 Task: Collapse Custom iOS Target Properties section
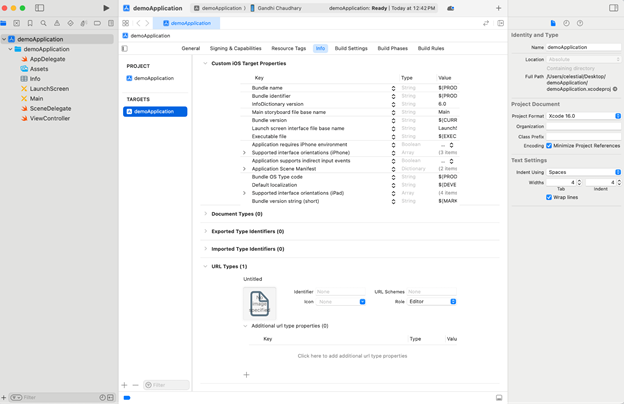(205, 63)
